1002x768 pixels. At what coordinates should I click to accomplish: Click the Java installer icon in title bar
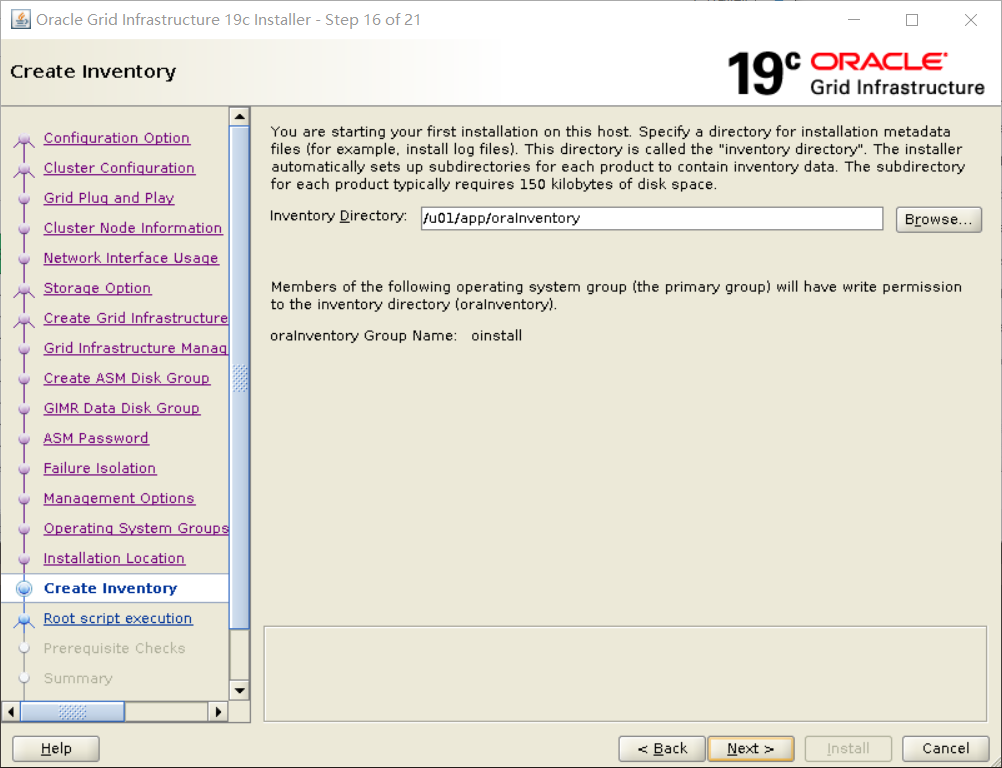[x=21, y=20]
